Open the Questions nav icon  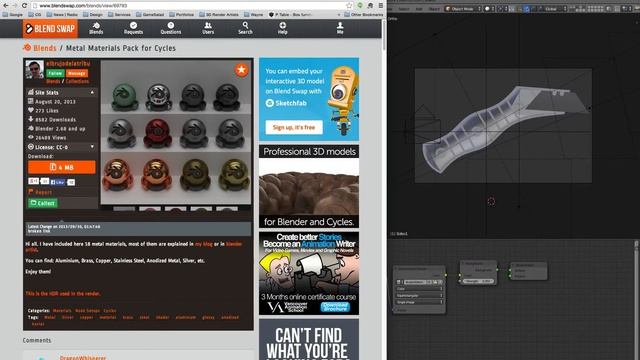tap(171, 28)
